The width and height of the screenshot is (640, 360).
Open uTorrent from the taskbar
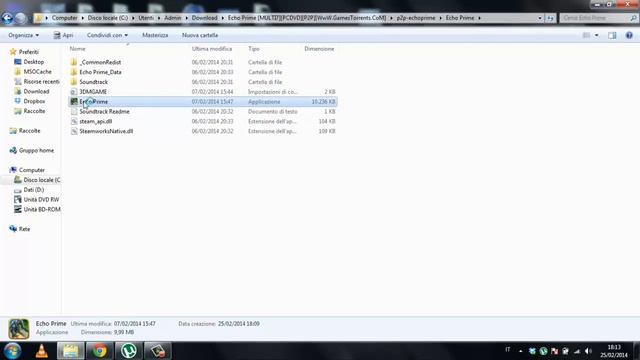[x=129, y=351]
